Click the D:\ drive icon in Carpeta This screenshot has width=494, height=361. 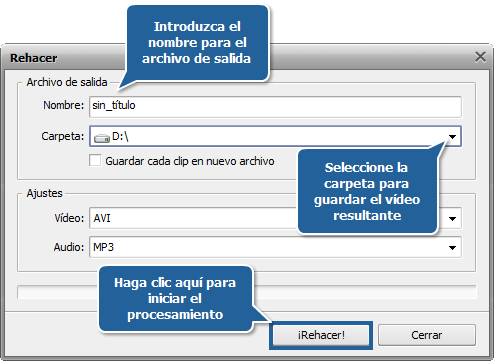click(102, 137)
